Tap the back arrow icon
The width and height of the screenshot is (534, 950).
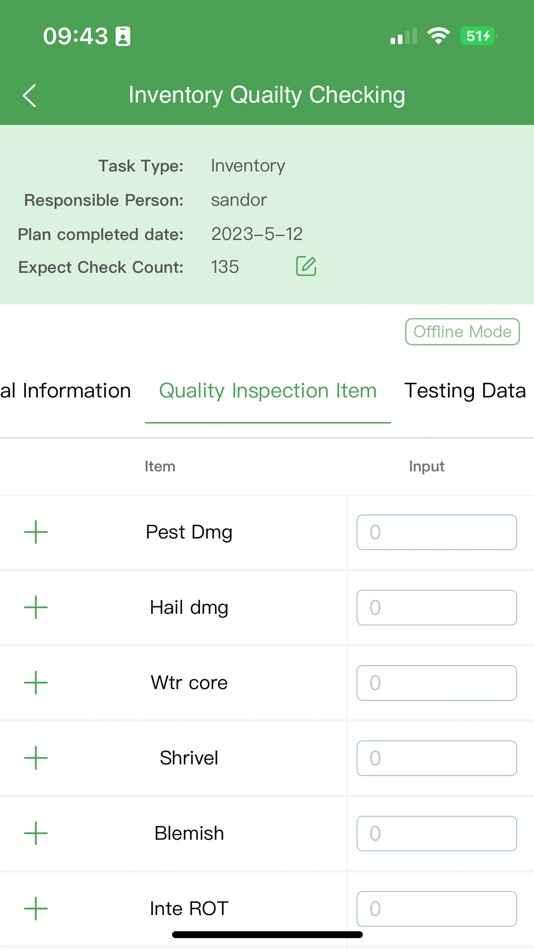tap(30, 96)
